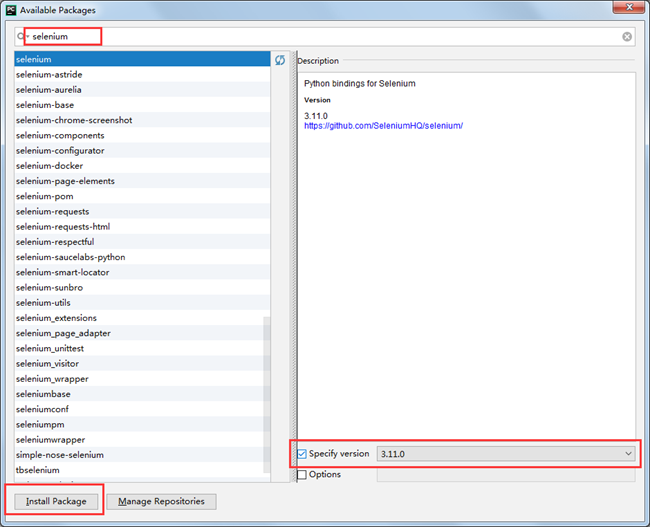Select the selenium-base package
The image size is (650, 527).
[142, 105]
